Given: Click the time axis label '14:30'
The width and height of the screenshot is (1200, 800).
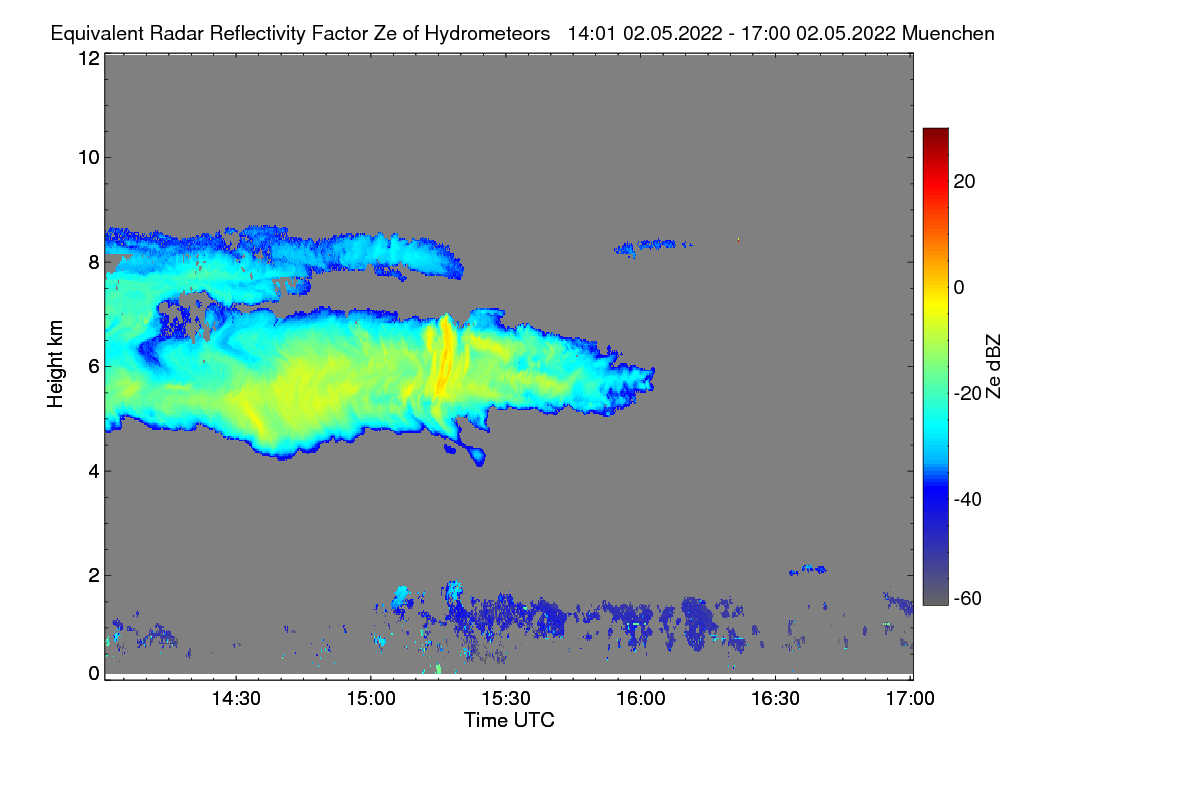Looking at the screenshot, I should (236, 698).
